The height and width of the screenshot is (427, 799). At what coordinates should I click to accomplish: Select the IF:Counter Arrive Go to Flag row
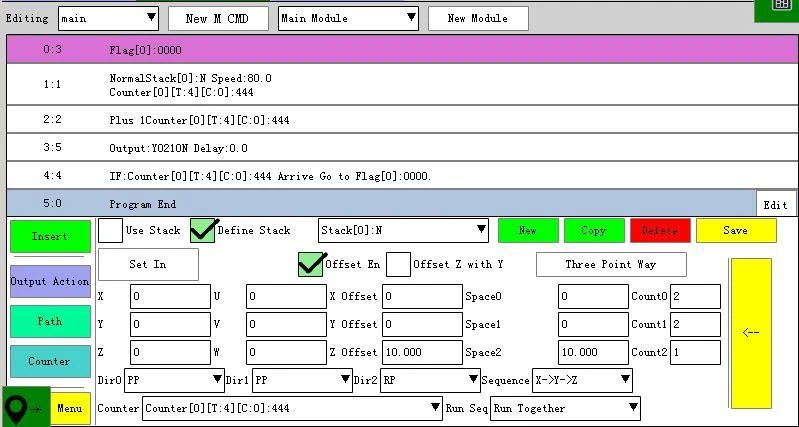(403, 176)
